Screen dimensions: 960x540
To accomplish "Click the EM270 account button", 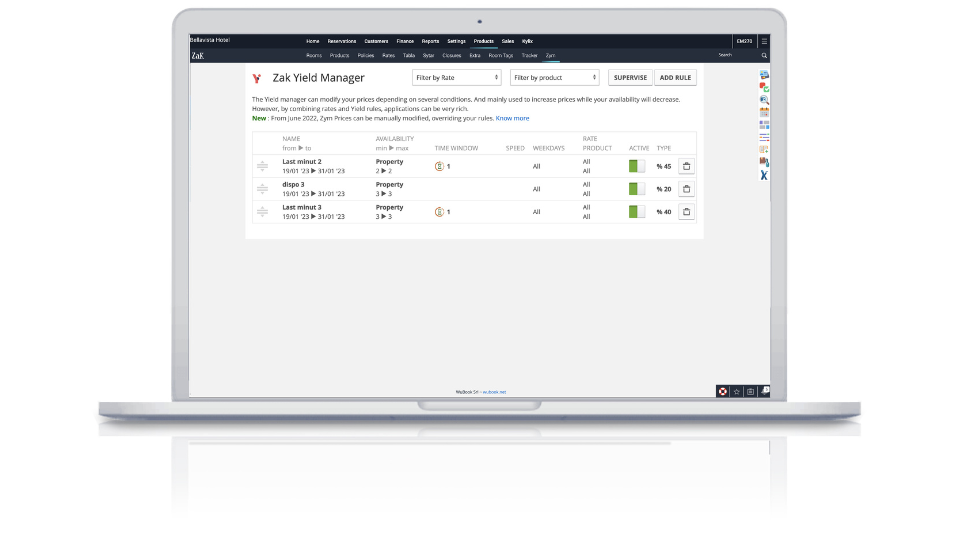I will click(744, 41).
